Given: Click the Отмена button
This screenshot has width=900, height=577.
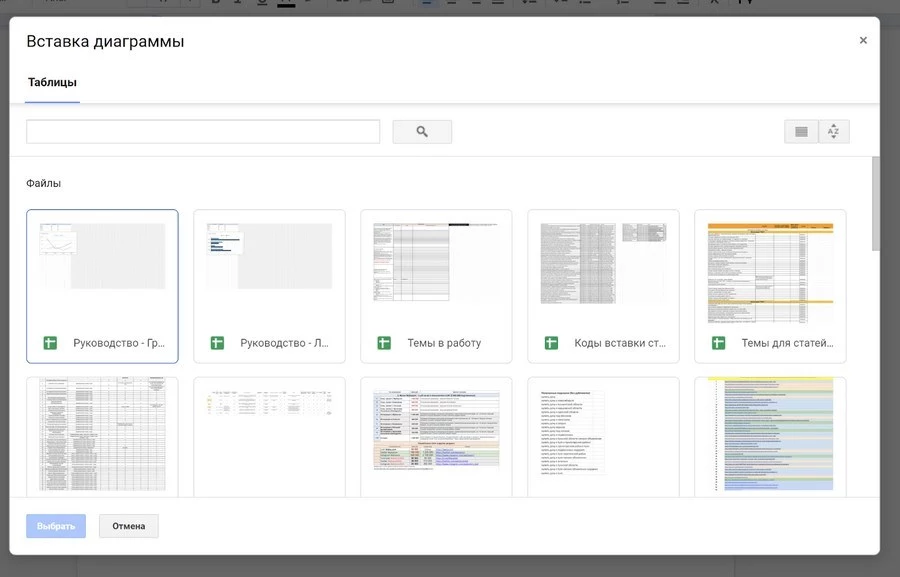Looking at the screenshot, I should coord(129,526).
